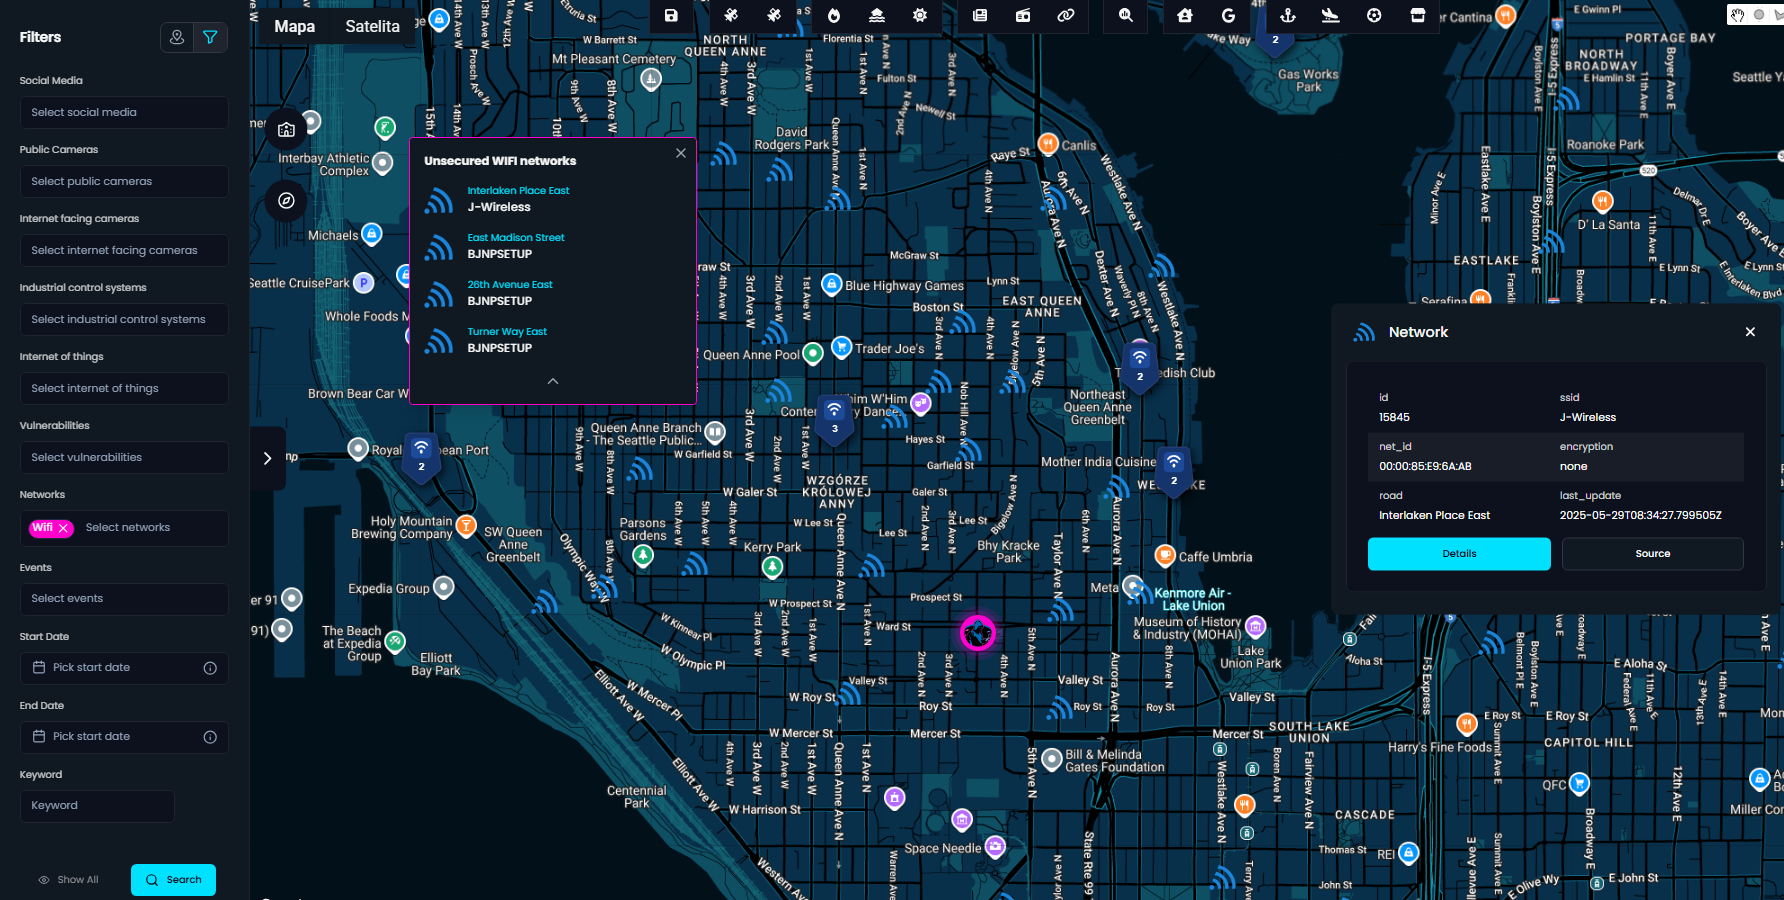This screenshot has width=1784, height=900.
Task: Open the Select social media dropdown
Action: point(124,112)
